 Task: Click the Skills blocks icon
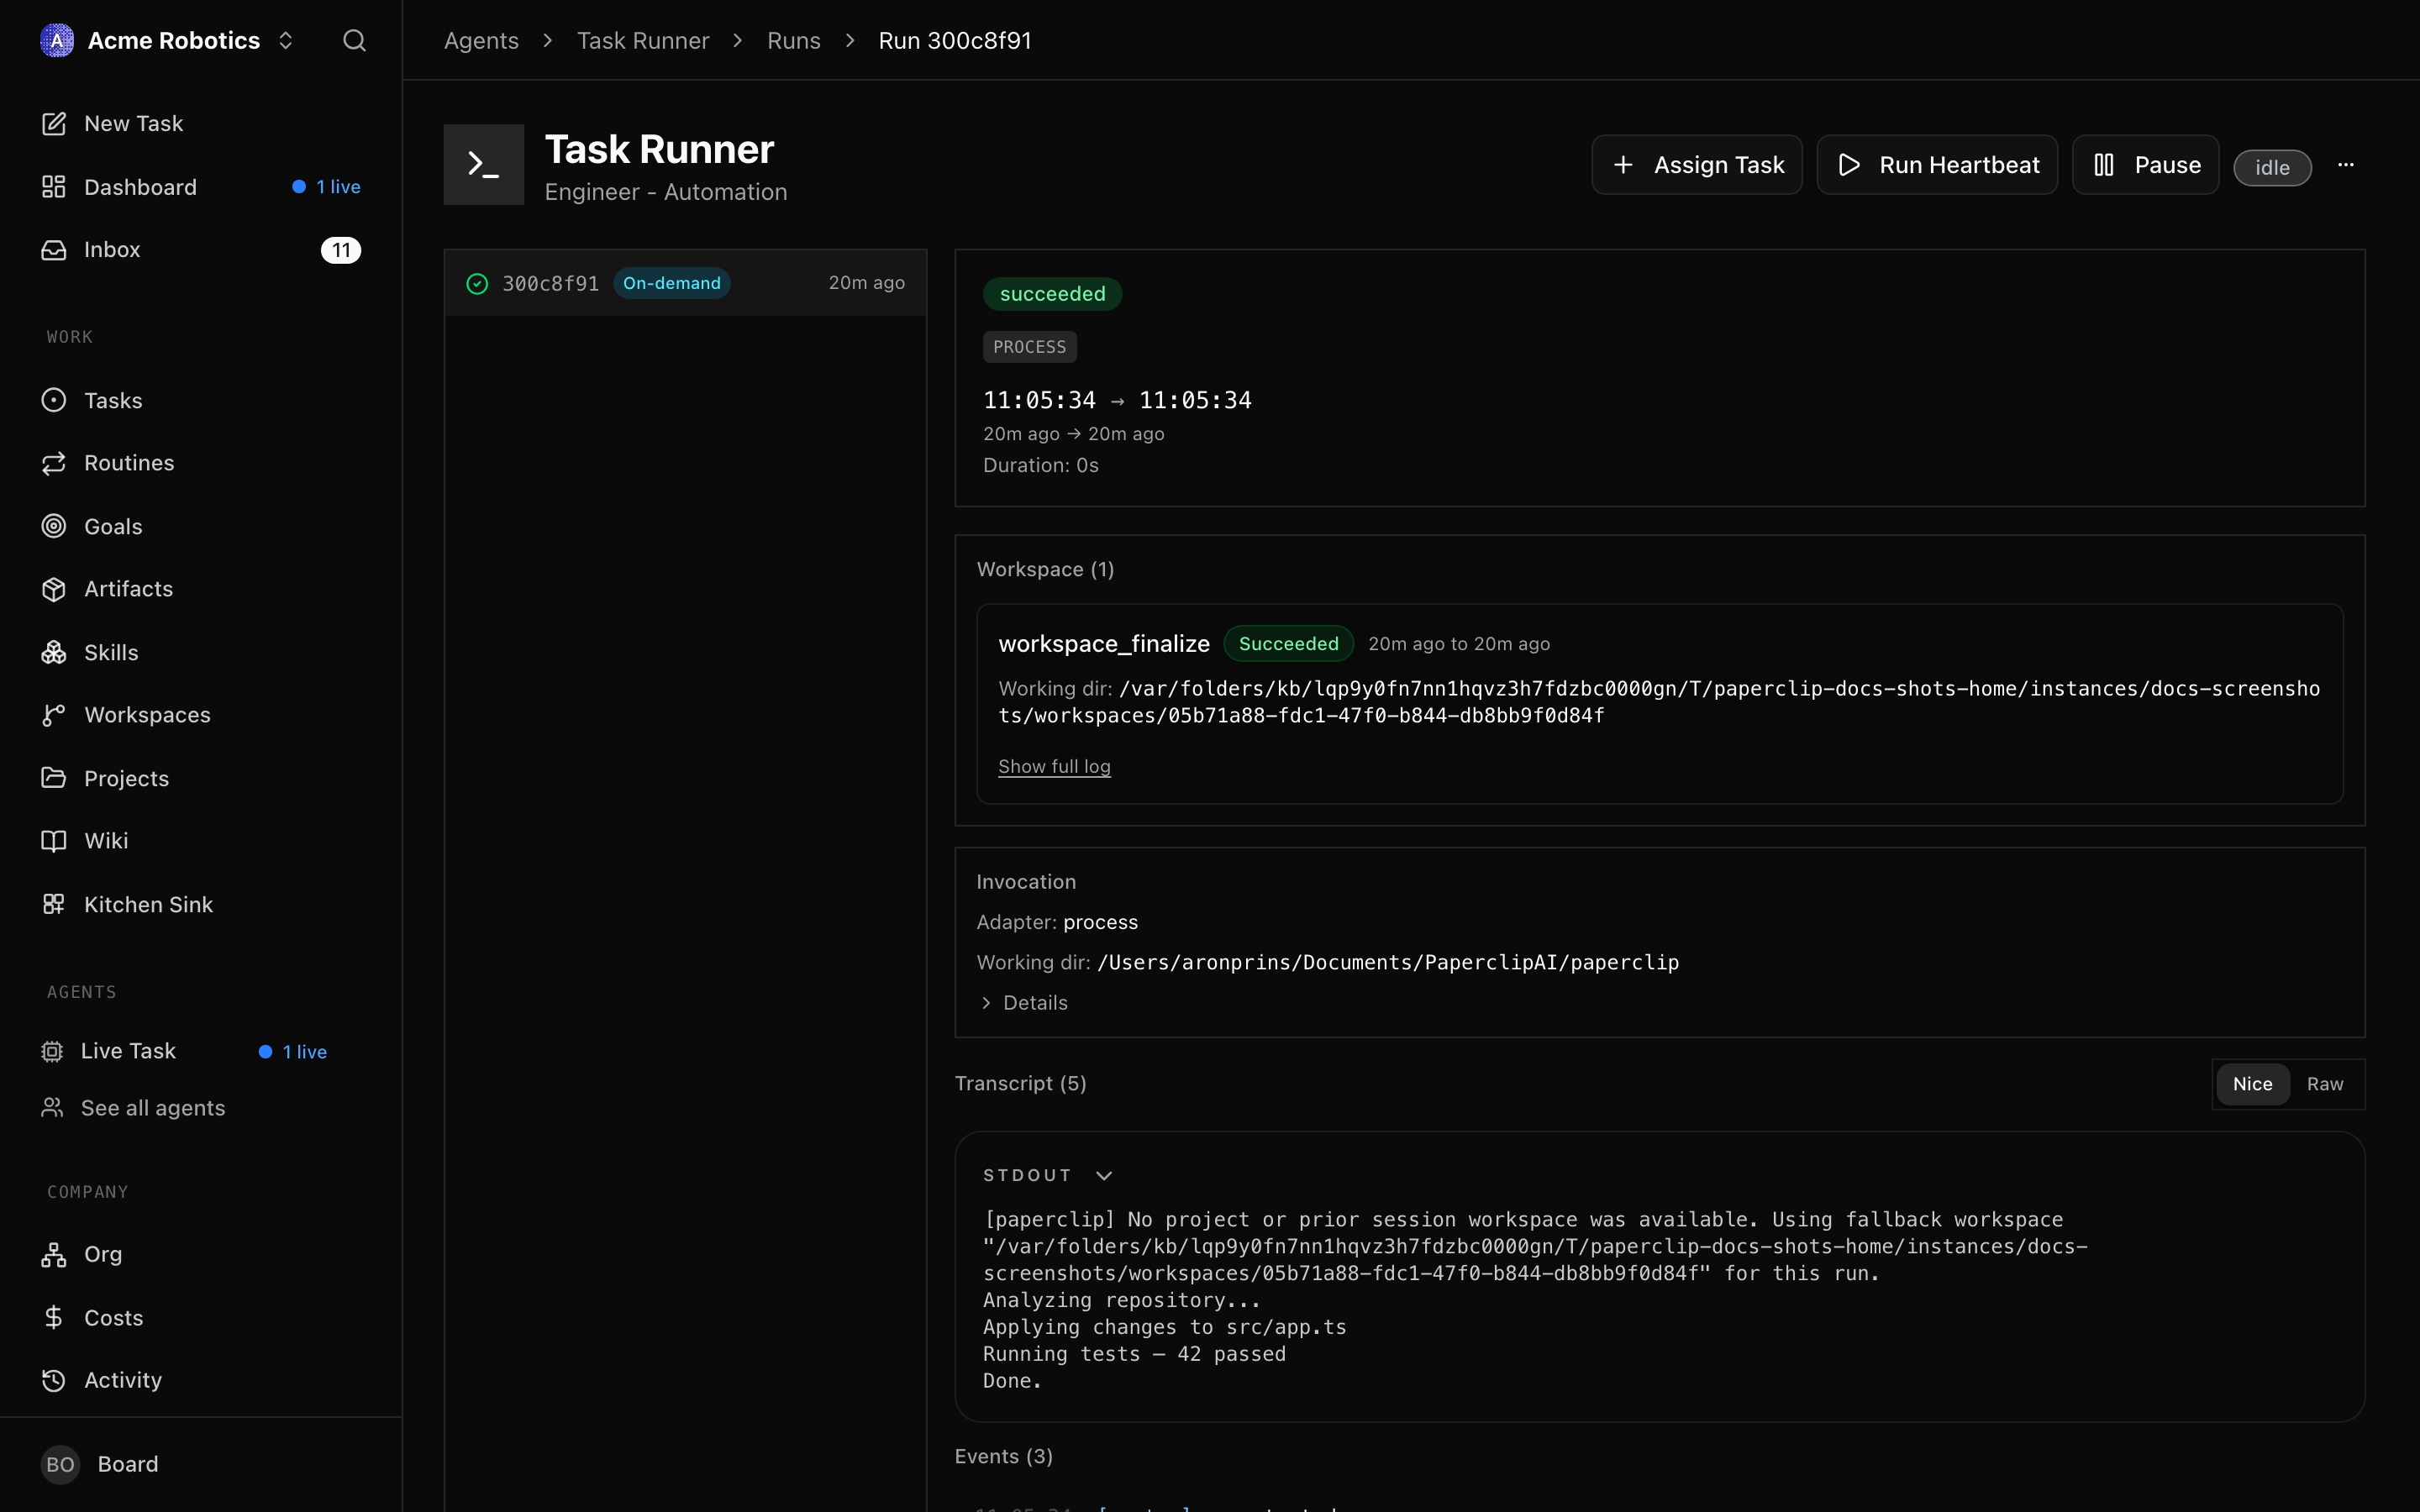[x=54, y=652]
